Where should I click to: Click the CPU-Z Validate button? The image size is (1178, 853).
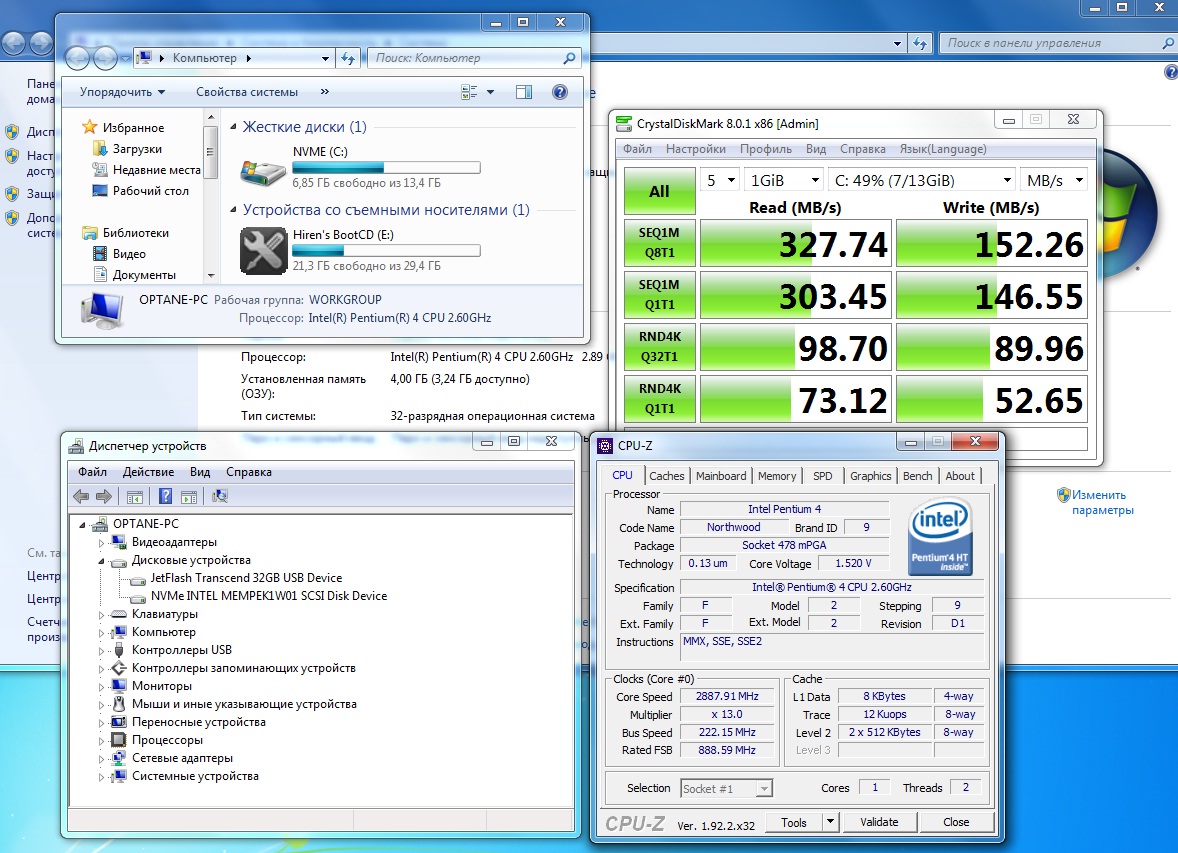click(879, 822)
